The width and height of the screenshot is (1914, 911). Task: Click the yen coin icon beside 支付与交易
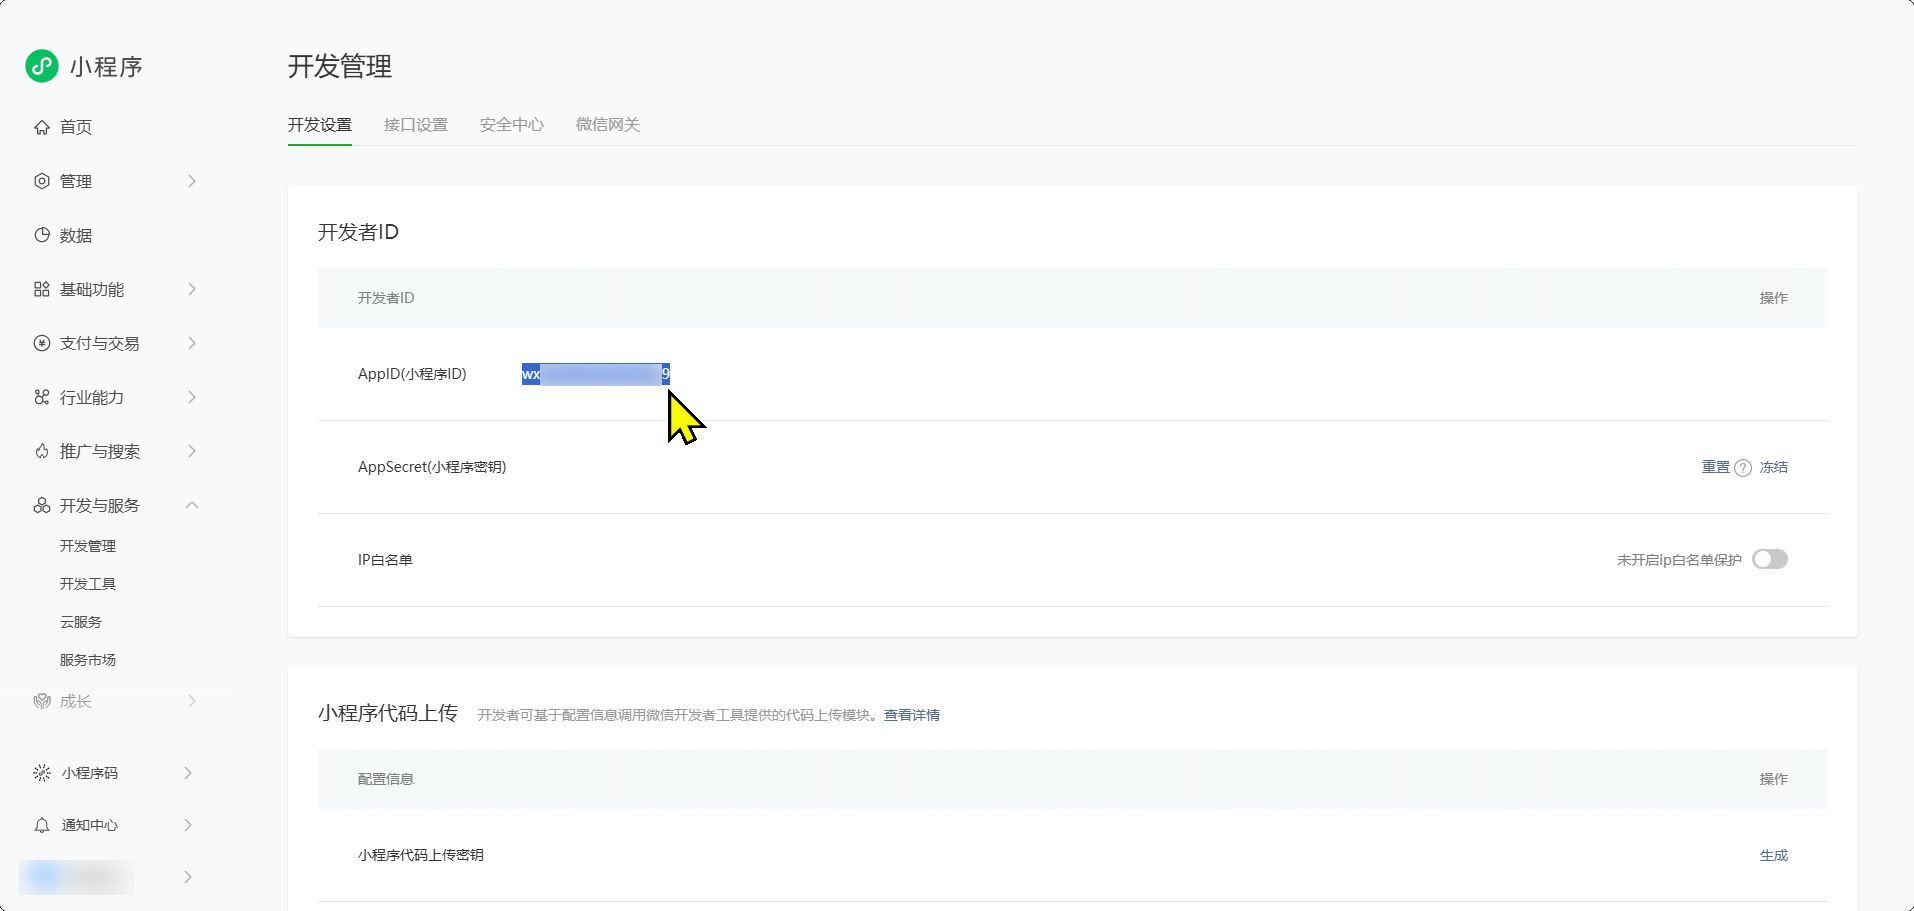click(42, 343)
